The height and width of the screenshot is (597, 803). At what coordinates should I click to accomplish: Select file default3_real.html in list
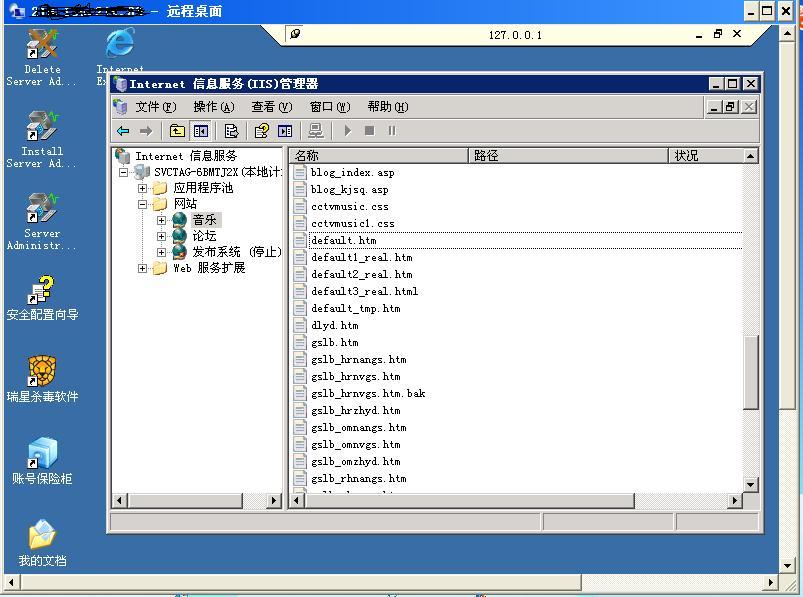(x=365, y=291)
